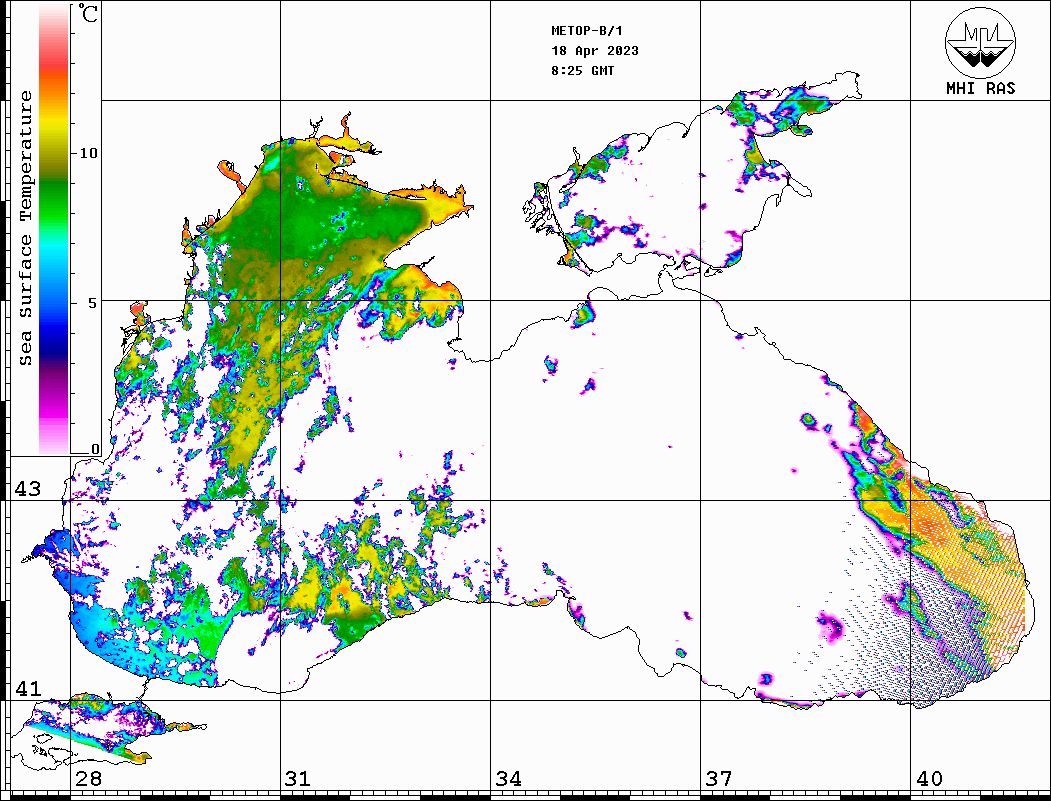
Task: Click the '0' tick on temperature scale
Action: 95,448
